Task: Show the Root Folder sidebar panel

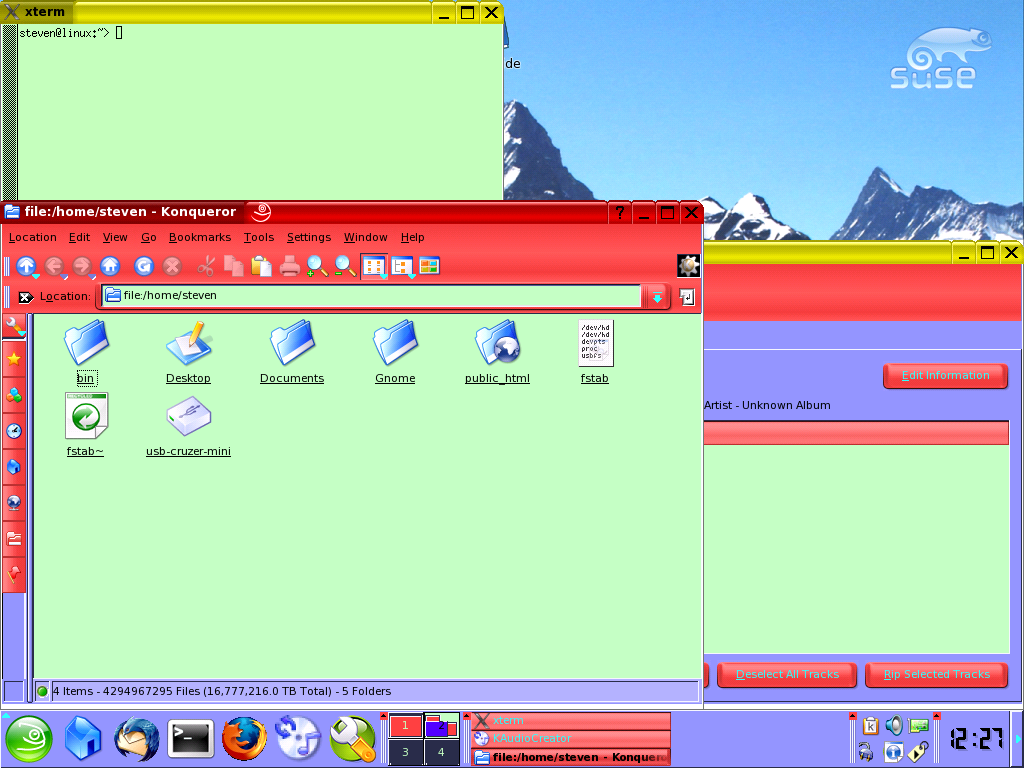Action: (x=14, y=538)
